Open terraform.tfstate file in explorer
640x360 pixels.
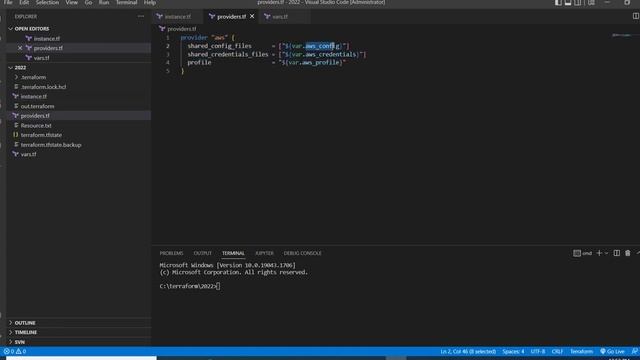(41, 135)
